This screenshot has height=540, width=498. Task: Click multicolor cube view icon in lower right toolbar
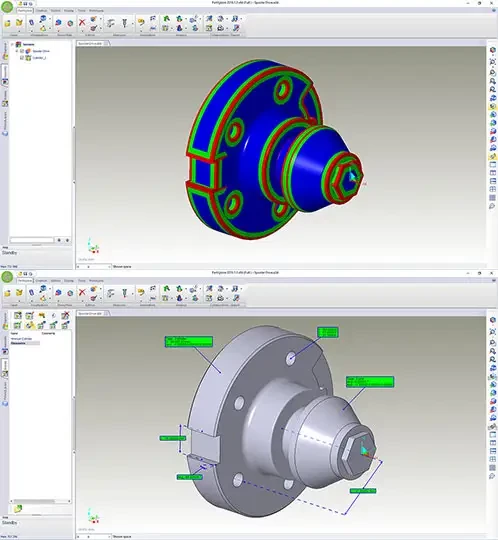pyautogui.click(x=492, y=320)
